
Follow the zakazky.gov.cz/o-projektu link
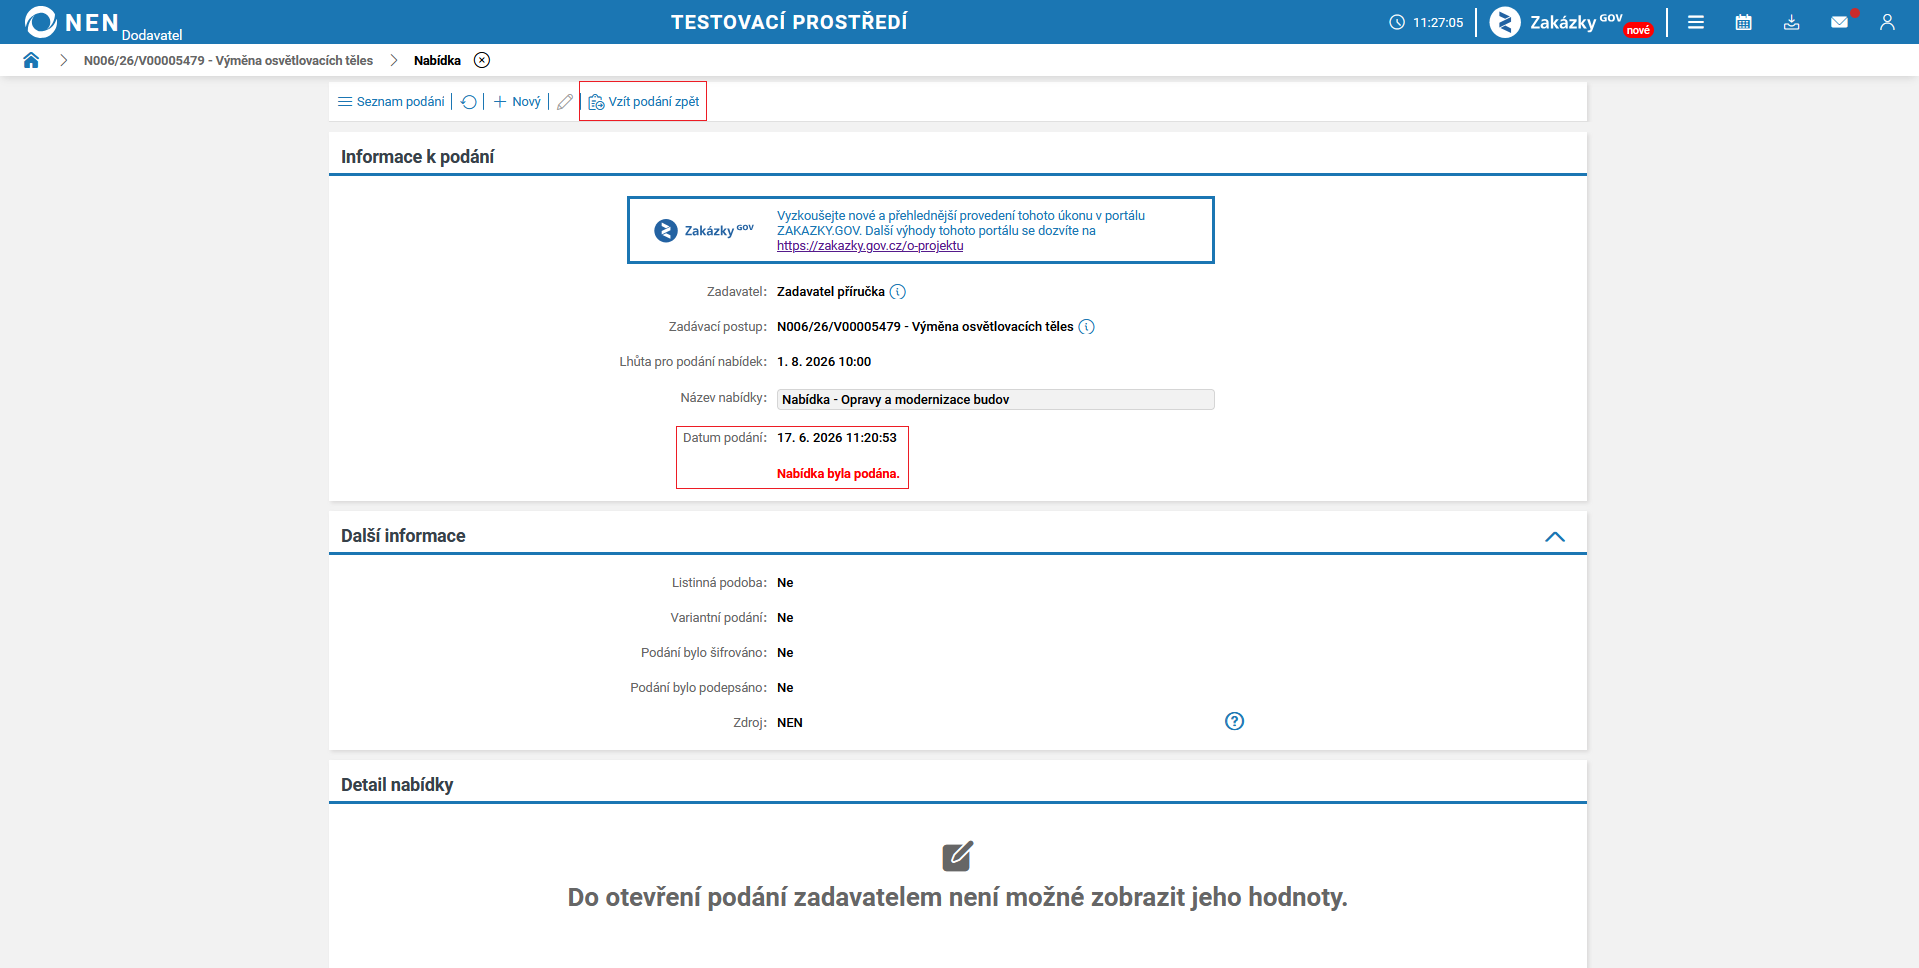870,246
